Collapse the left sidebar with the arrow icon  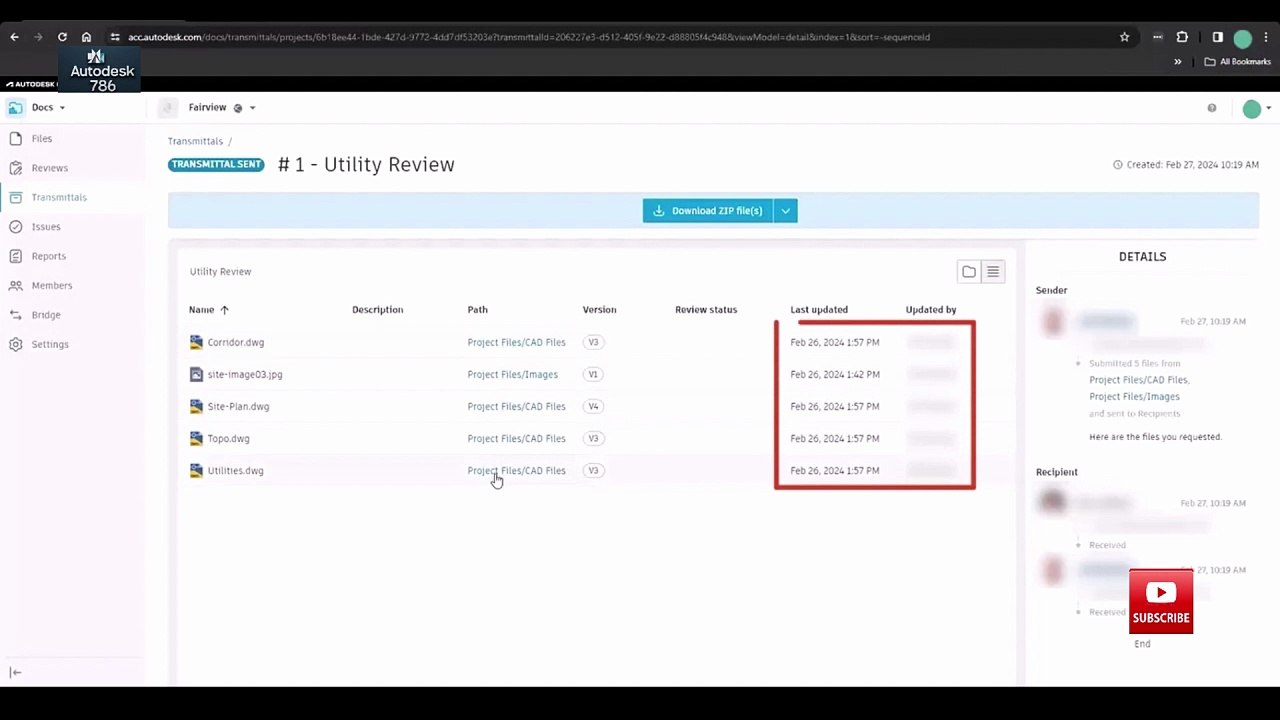point(15,673)
